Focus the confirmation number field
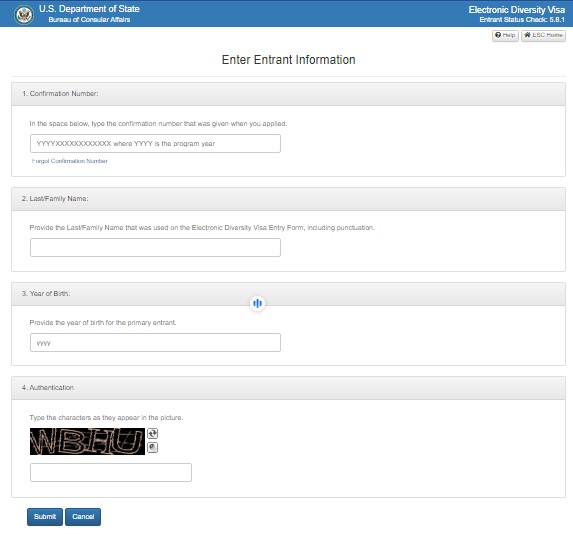573x534 pixels. pyautogui.click(x=155, y=144)
